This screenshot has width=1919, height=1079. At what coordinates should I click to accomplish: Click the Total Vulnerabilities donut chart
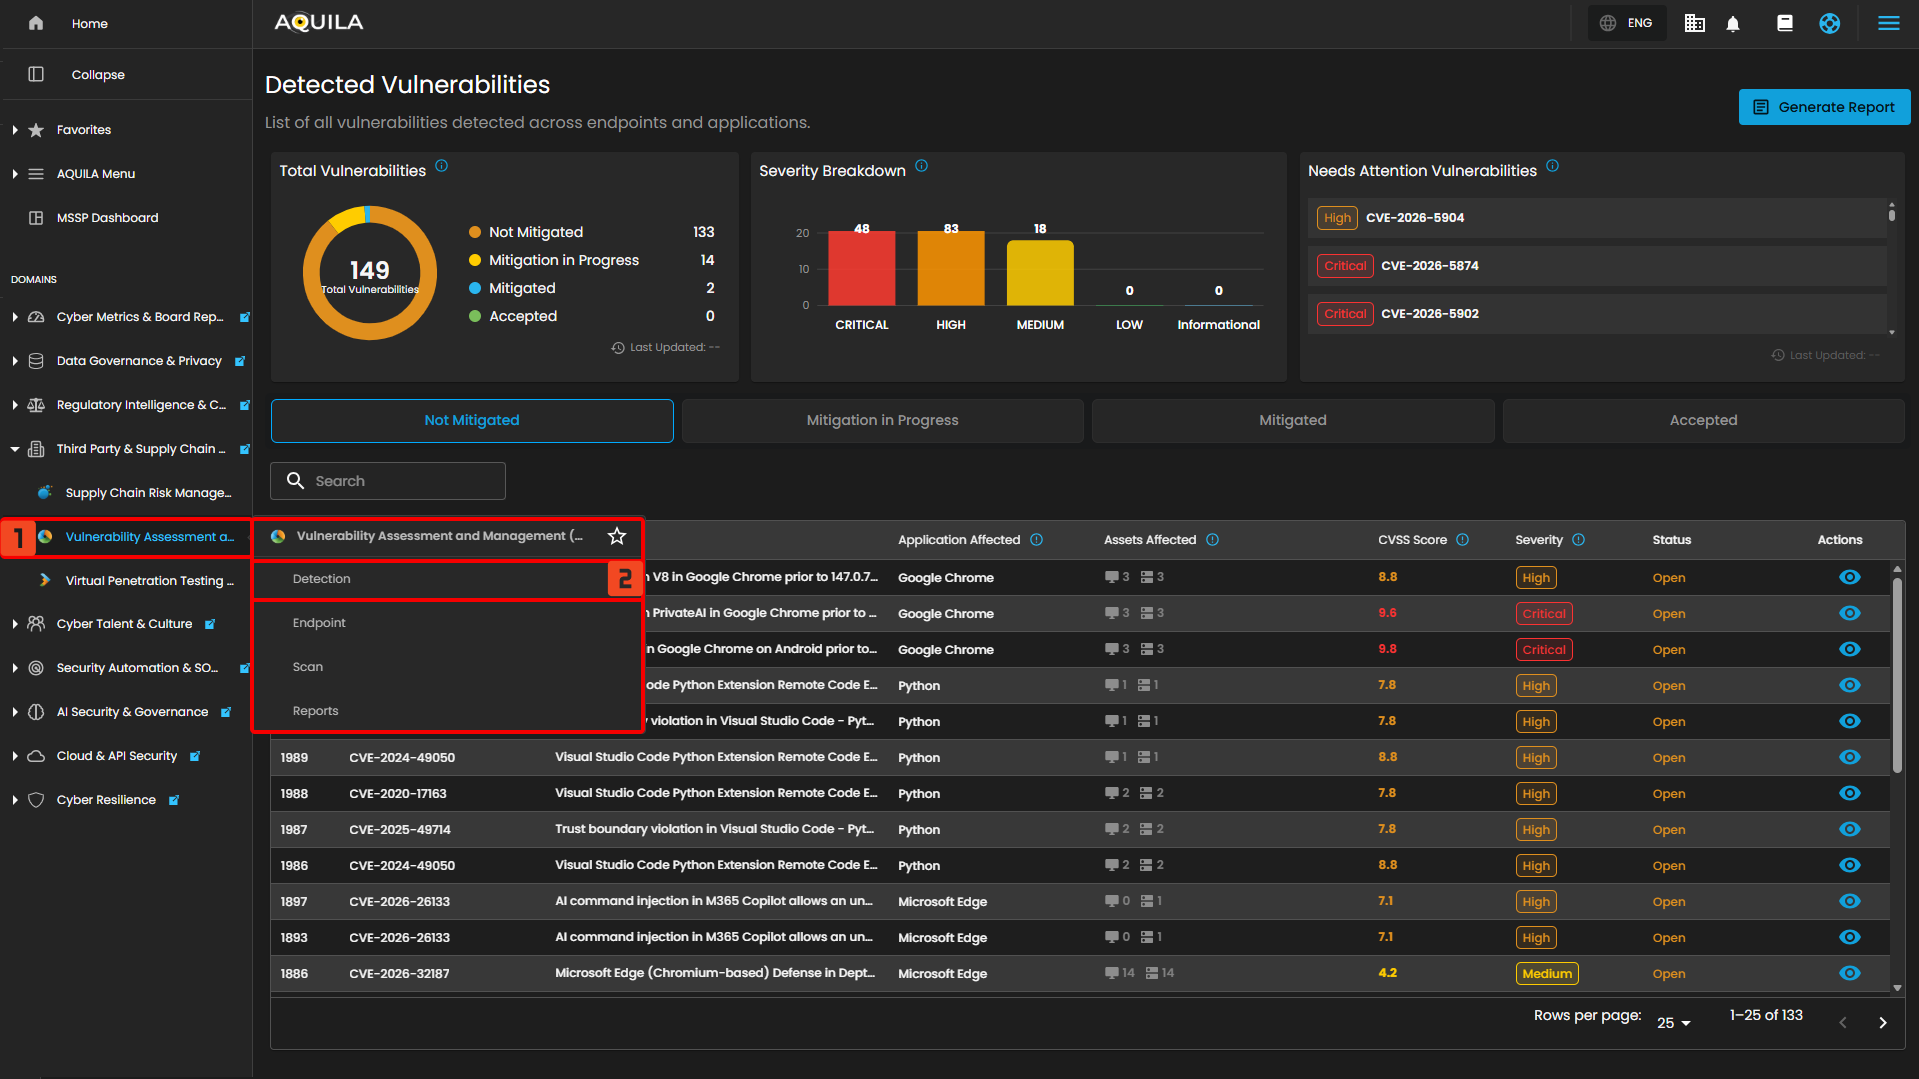click(370, 273)
